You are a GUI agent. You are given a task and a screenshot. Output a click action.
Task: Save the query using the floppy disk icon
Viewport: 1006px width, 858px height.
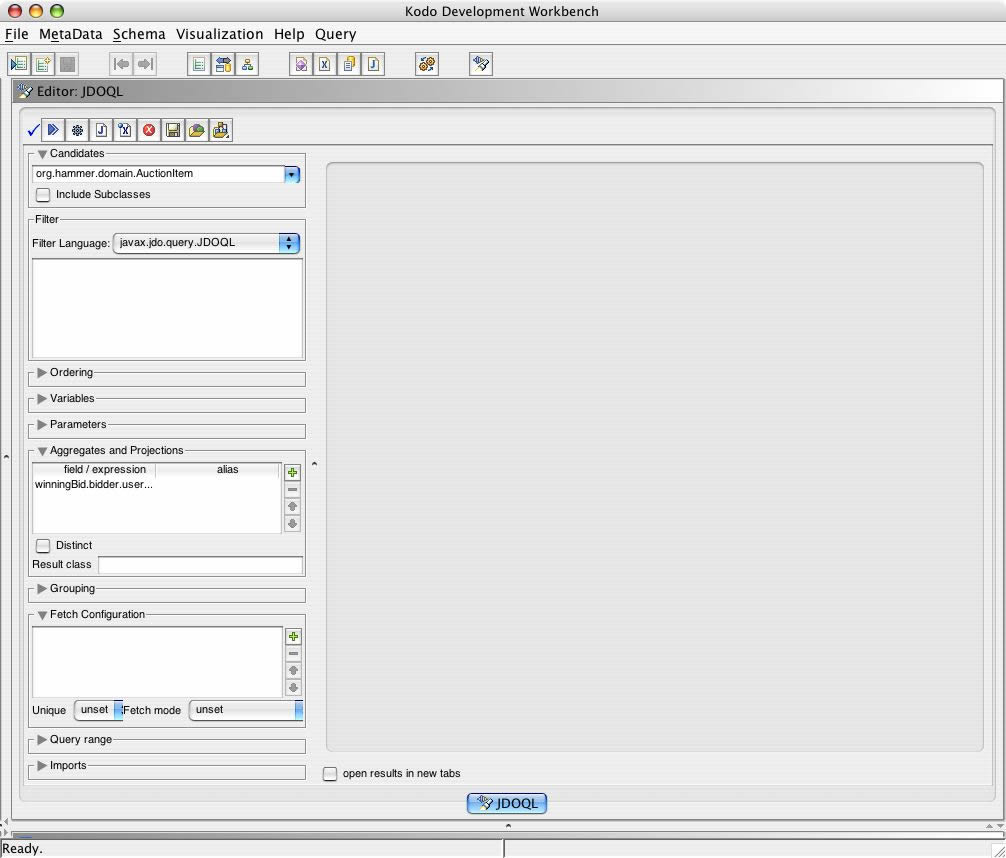pos(173,130)
